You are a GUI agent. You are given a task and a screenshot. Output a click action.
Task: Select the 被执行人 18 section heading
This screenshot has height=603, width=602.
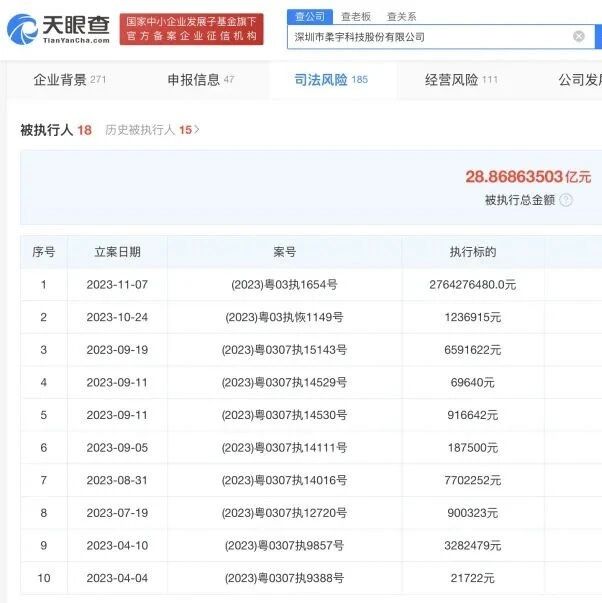[56, 130]
